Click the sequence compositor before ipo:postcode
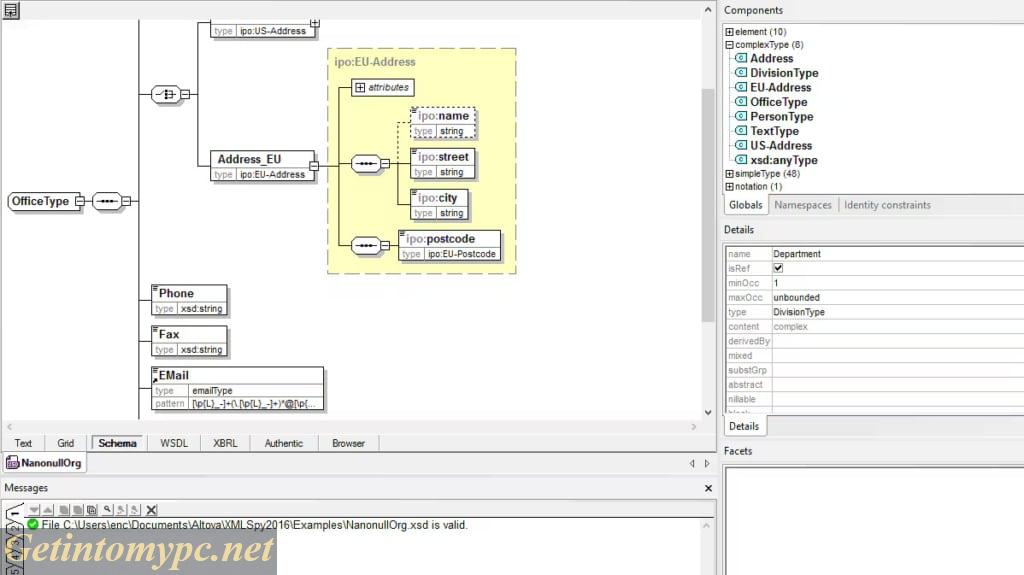The image size is (1024, 575). [364, 245]
